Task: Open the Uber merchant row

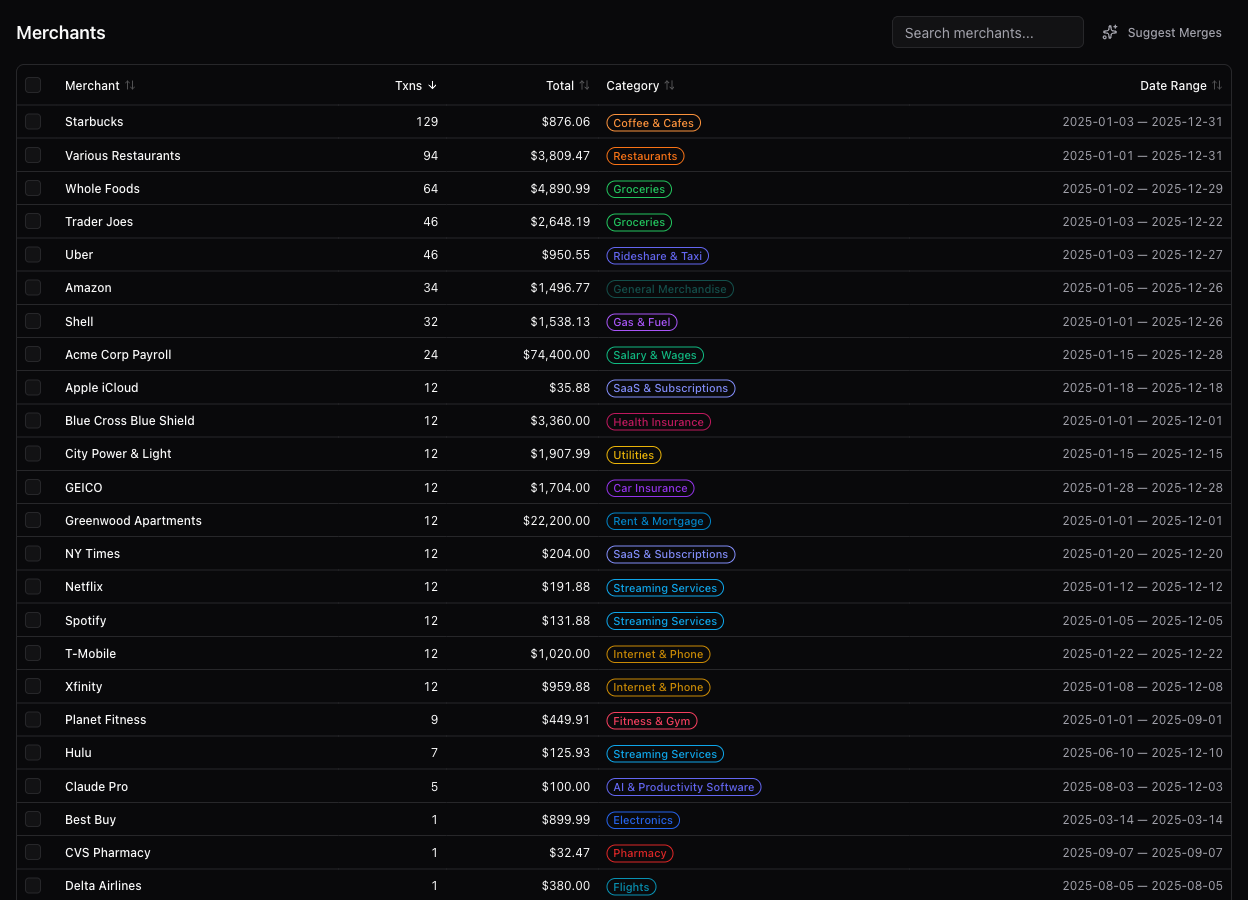Action: (x=78, y=254)
